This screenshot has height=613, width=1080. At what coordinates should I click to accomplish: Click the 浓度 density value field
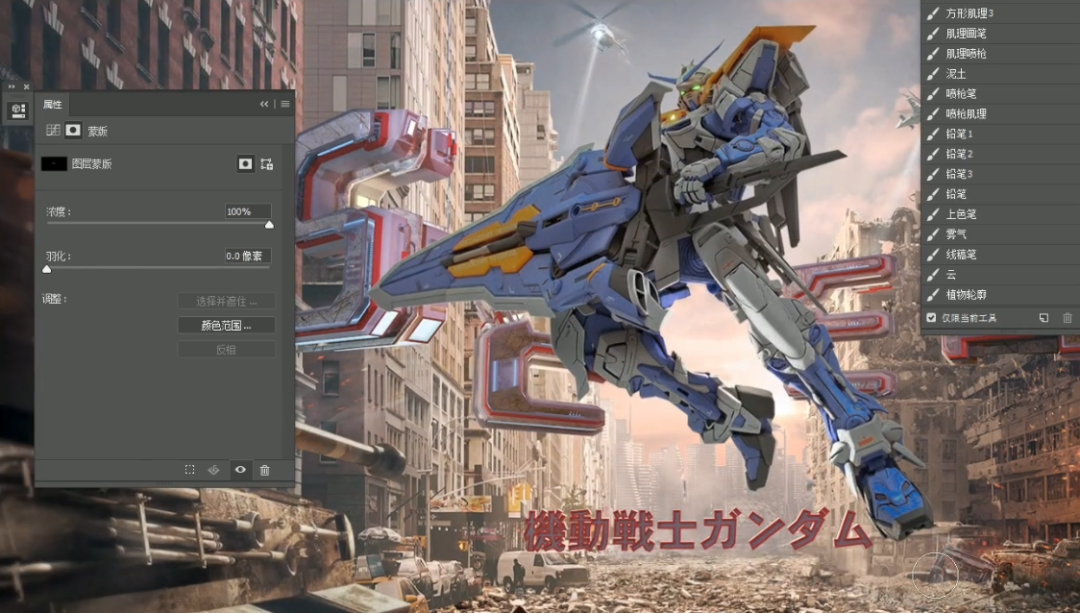[248, 211]
